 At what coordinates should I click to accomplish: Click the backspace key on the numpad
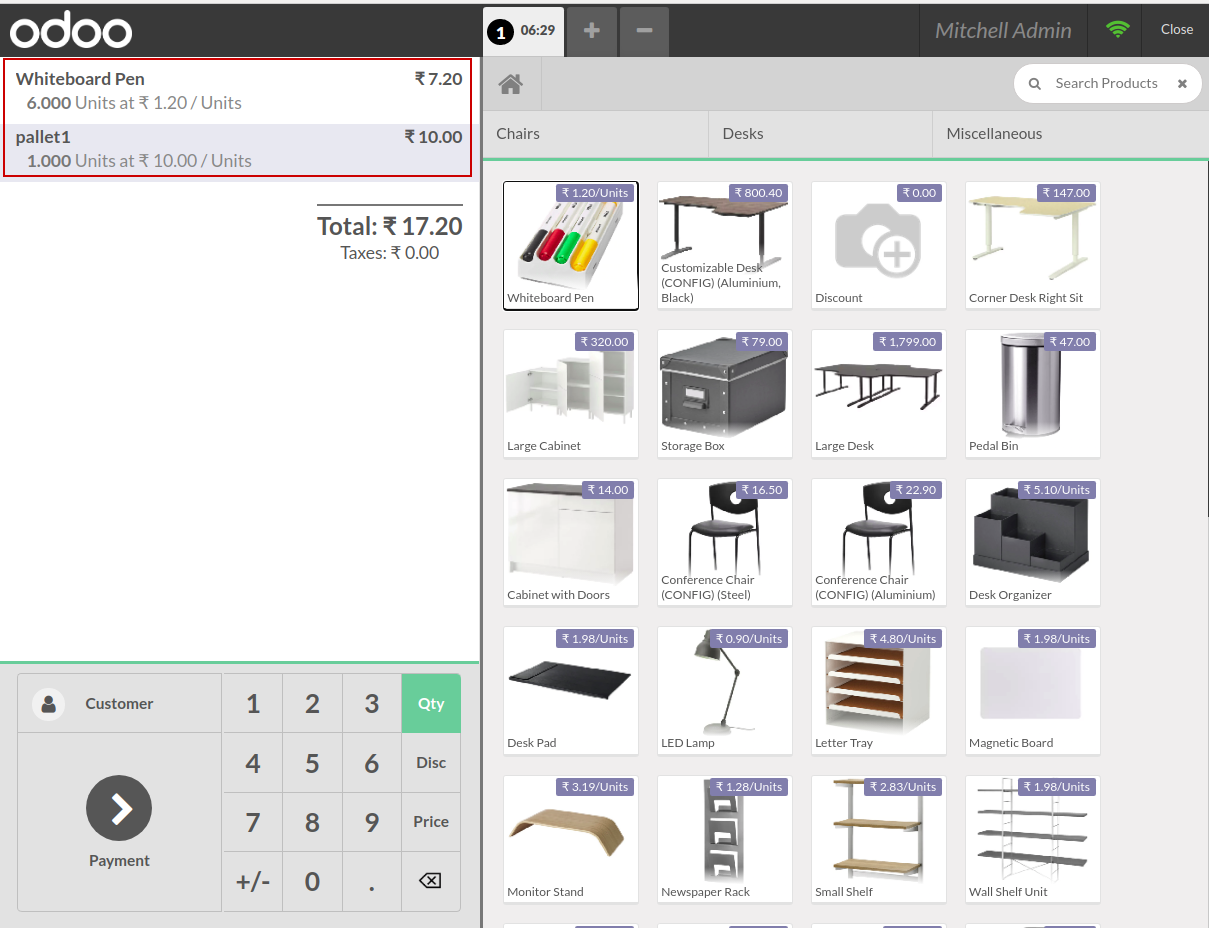(x=431, y=881)
